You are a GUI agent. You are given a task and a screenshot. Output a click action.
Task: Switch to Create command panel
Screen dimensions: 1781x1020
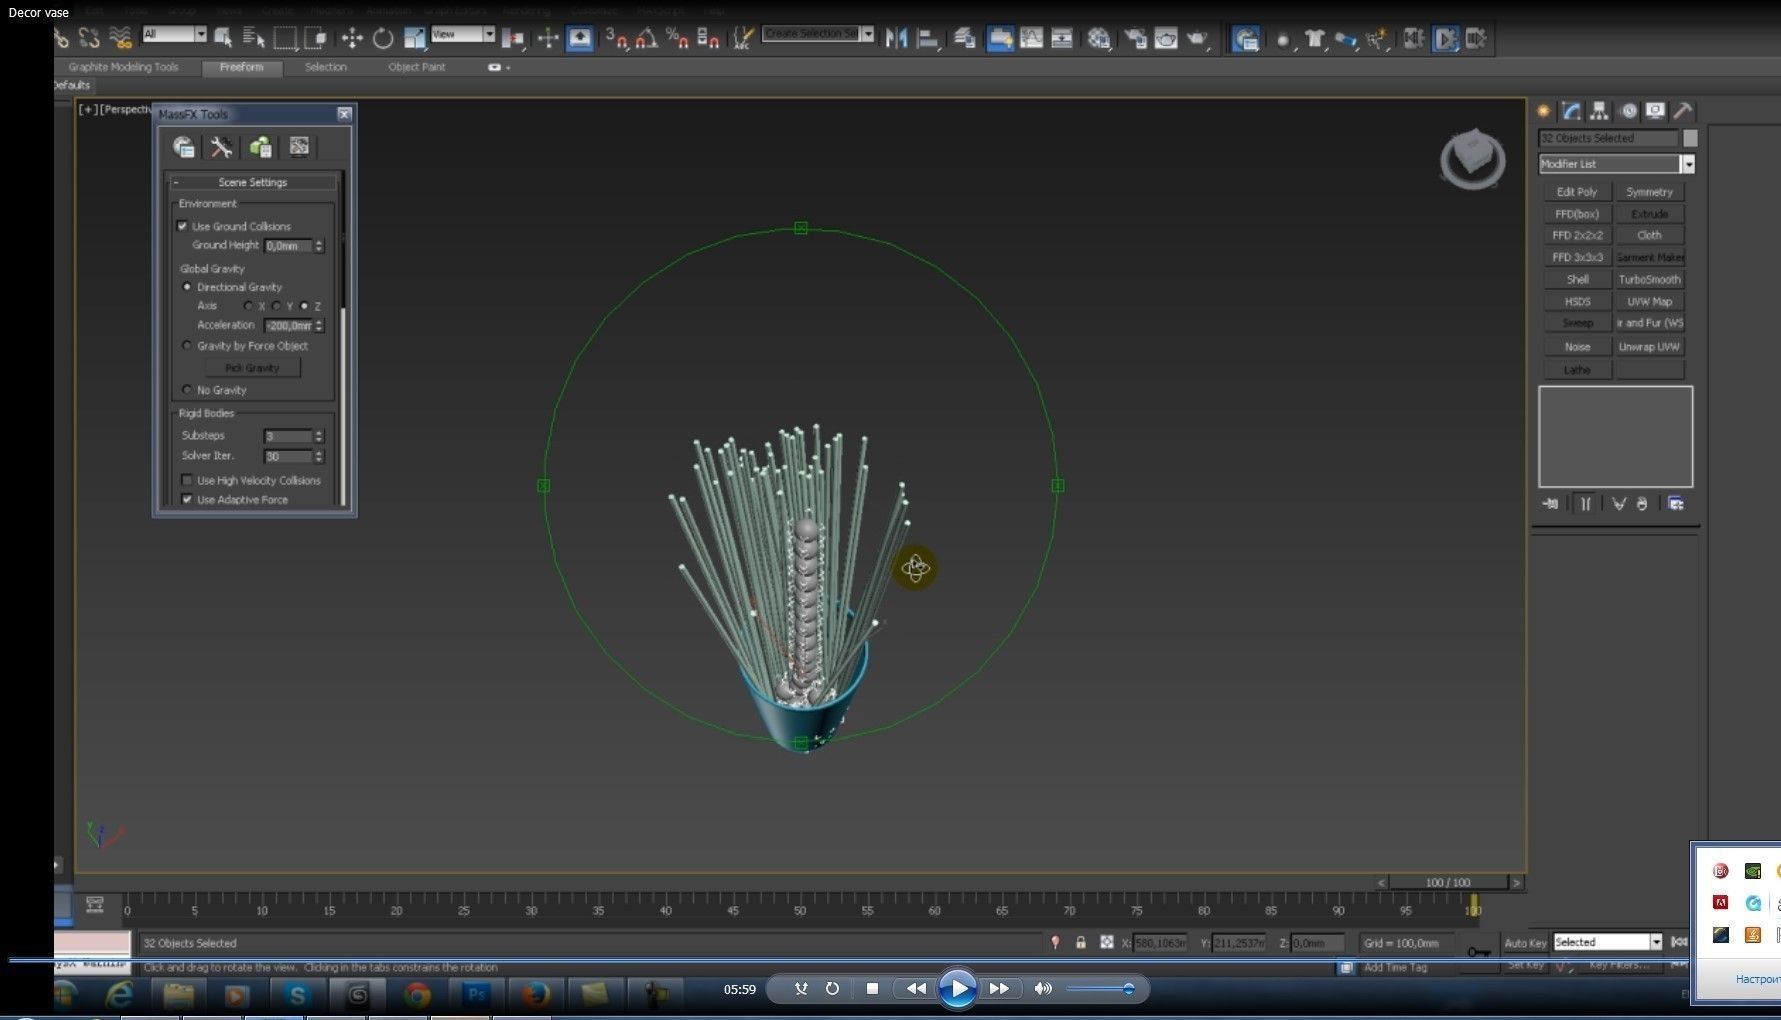1544,111
